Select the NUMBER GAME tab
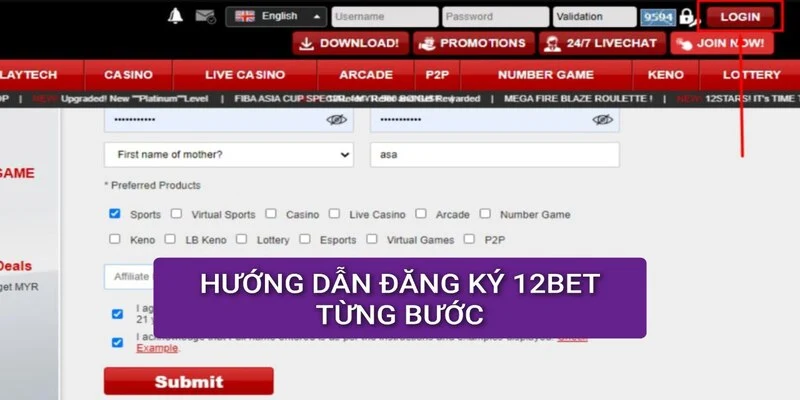Screen dimensions: 800x400 (546, 75)
